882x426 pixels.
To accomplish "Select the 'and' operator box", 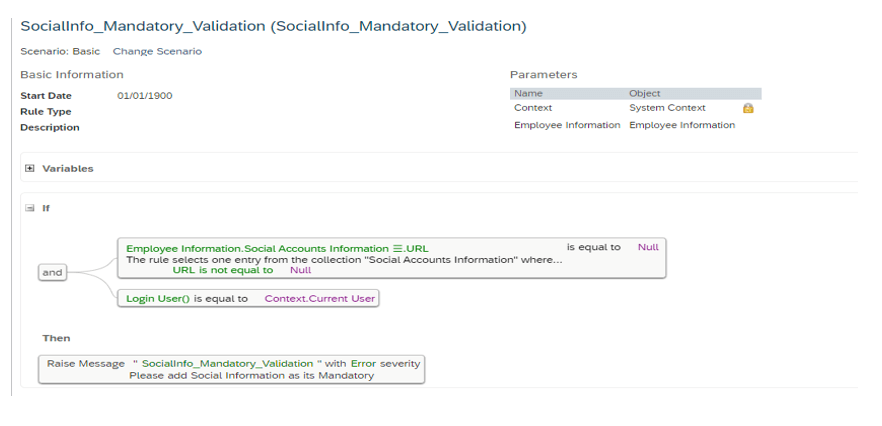I will 52,272.
